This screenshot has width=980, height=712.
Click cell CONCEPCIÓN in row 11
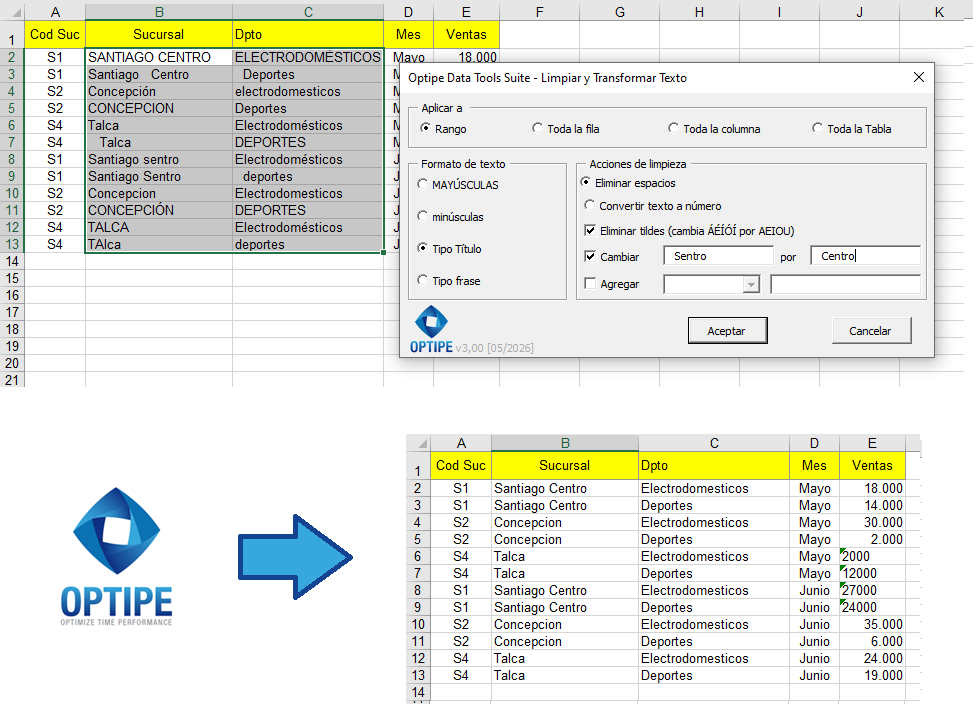pos(159,210)
